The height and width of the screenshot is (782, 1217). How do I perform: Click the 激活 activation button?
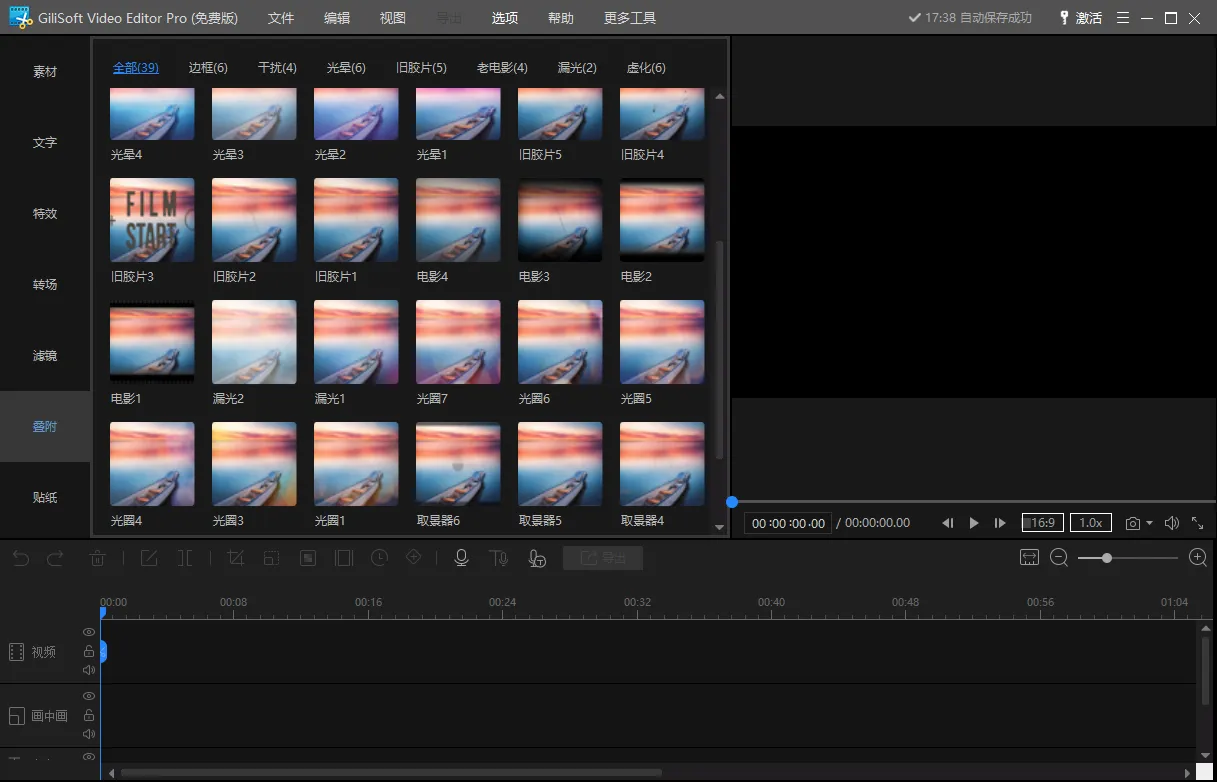pos(1080,18)
